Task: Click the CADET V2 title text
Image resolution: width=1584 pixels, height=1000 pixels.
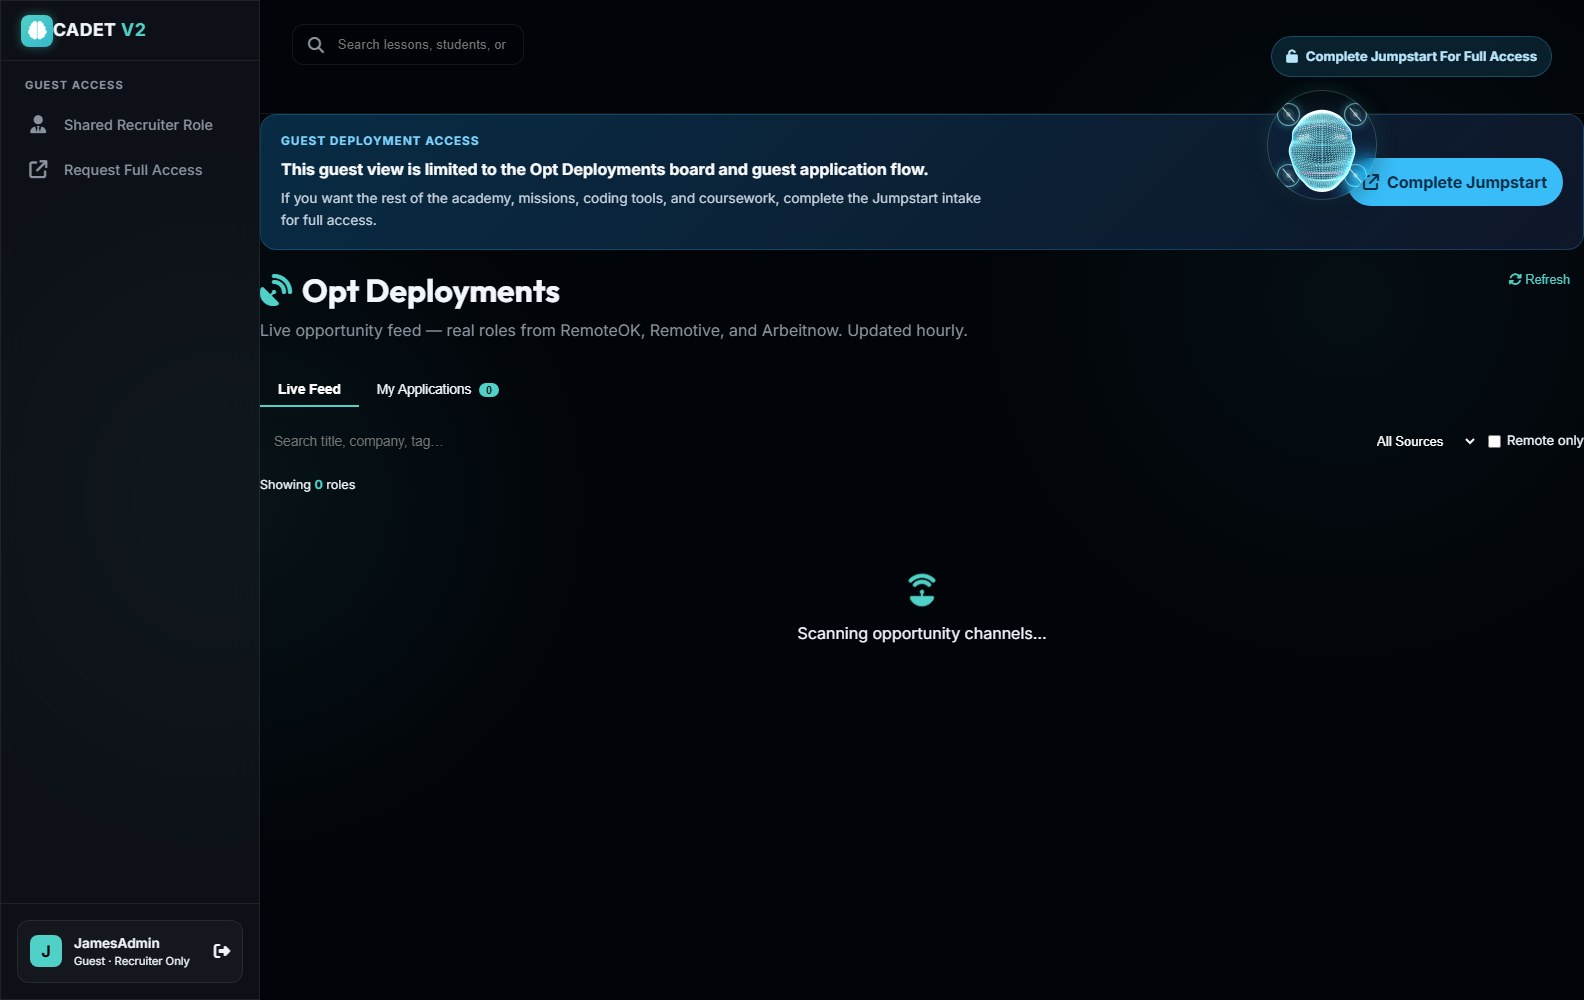Action: point(99,30)
